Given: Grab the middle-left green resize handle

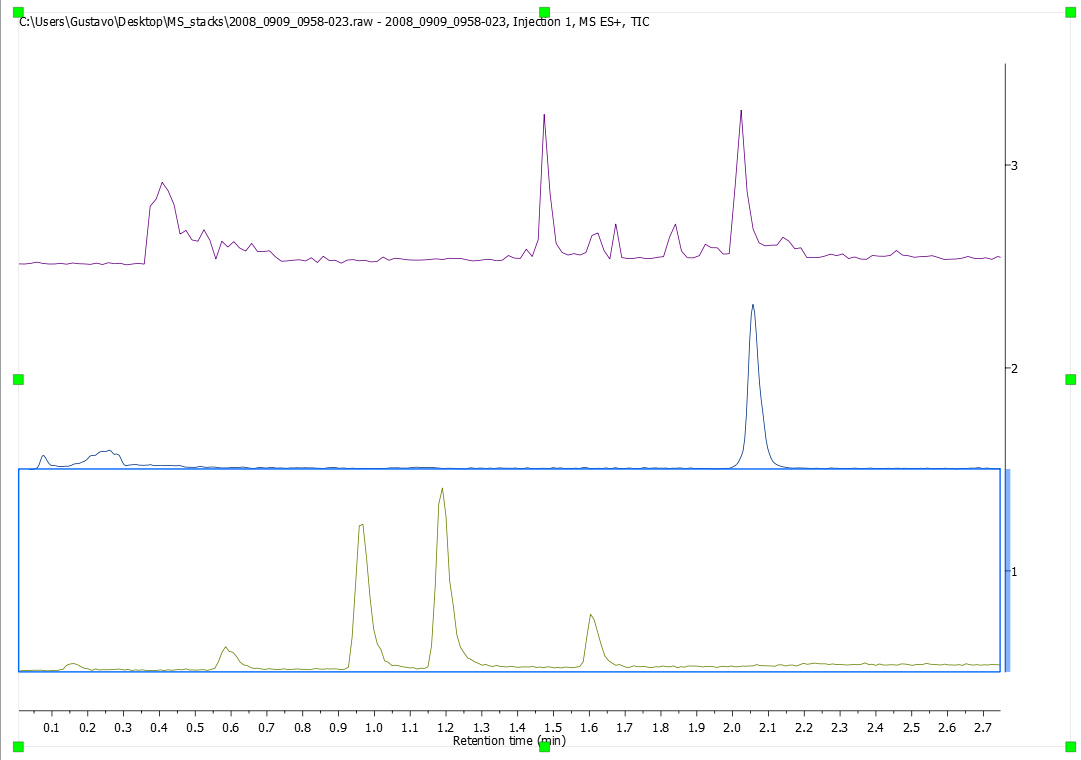Looking at the screenshot, I should (x=19, y=379).
